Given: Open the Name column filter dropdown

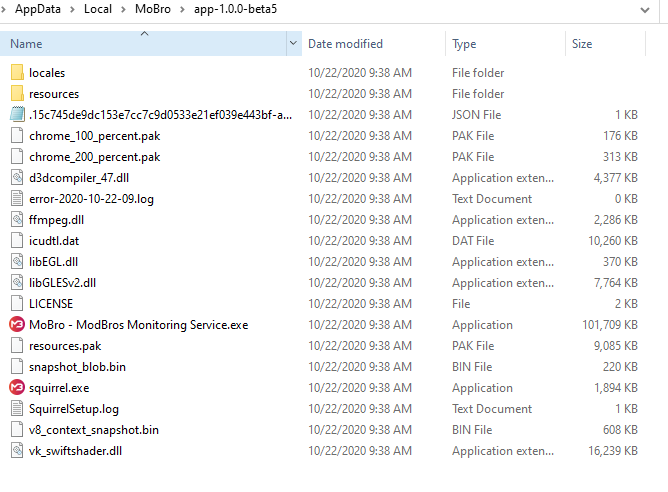Looking at the screenshot, I should click(293, 43).
